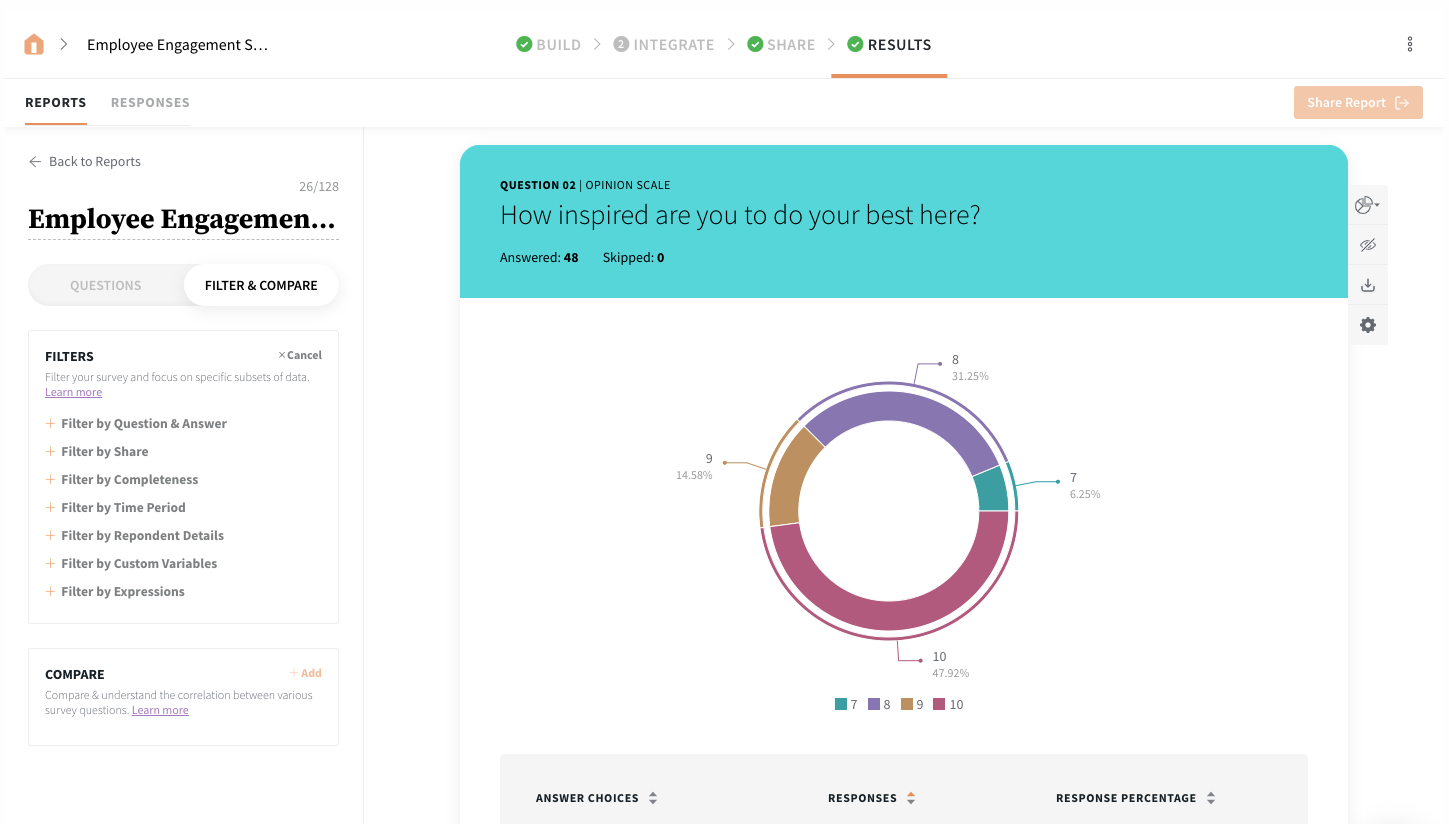Switch to the QUESTIONS toggle view

click(x=105, y=285)
